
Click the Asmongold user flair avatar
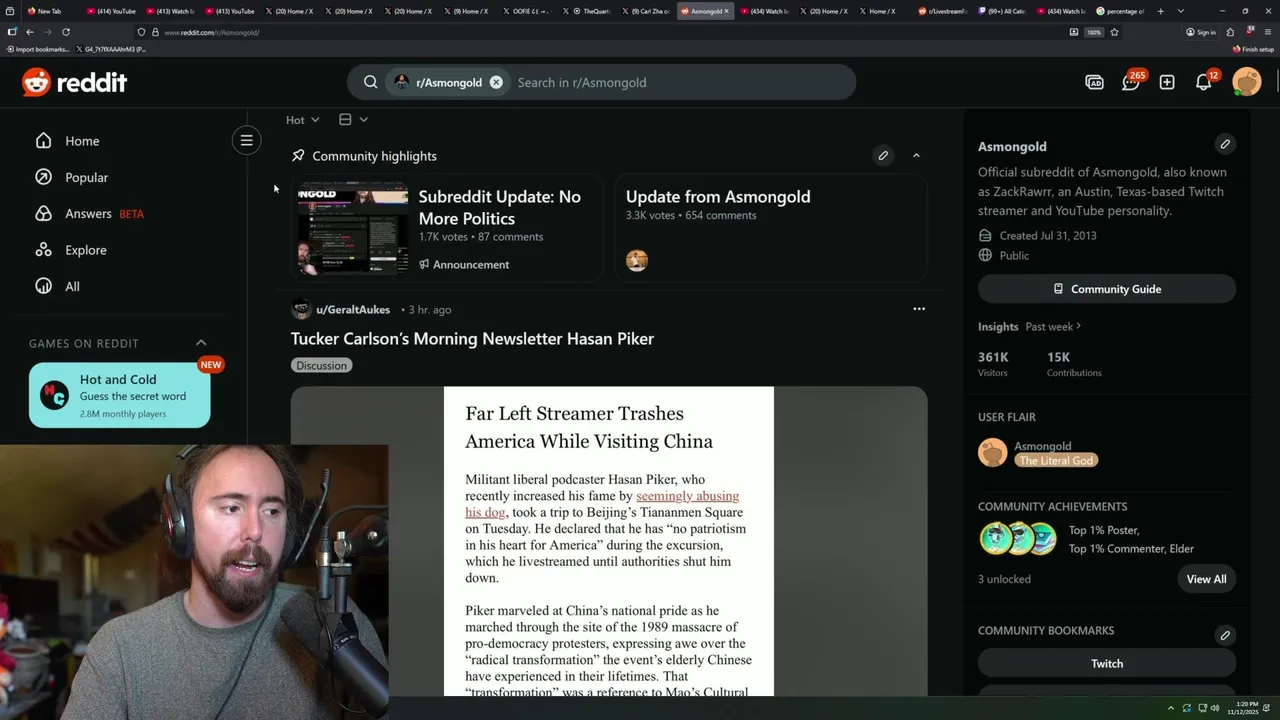point(992,452)
